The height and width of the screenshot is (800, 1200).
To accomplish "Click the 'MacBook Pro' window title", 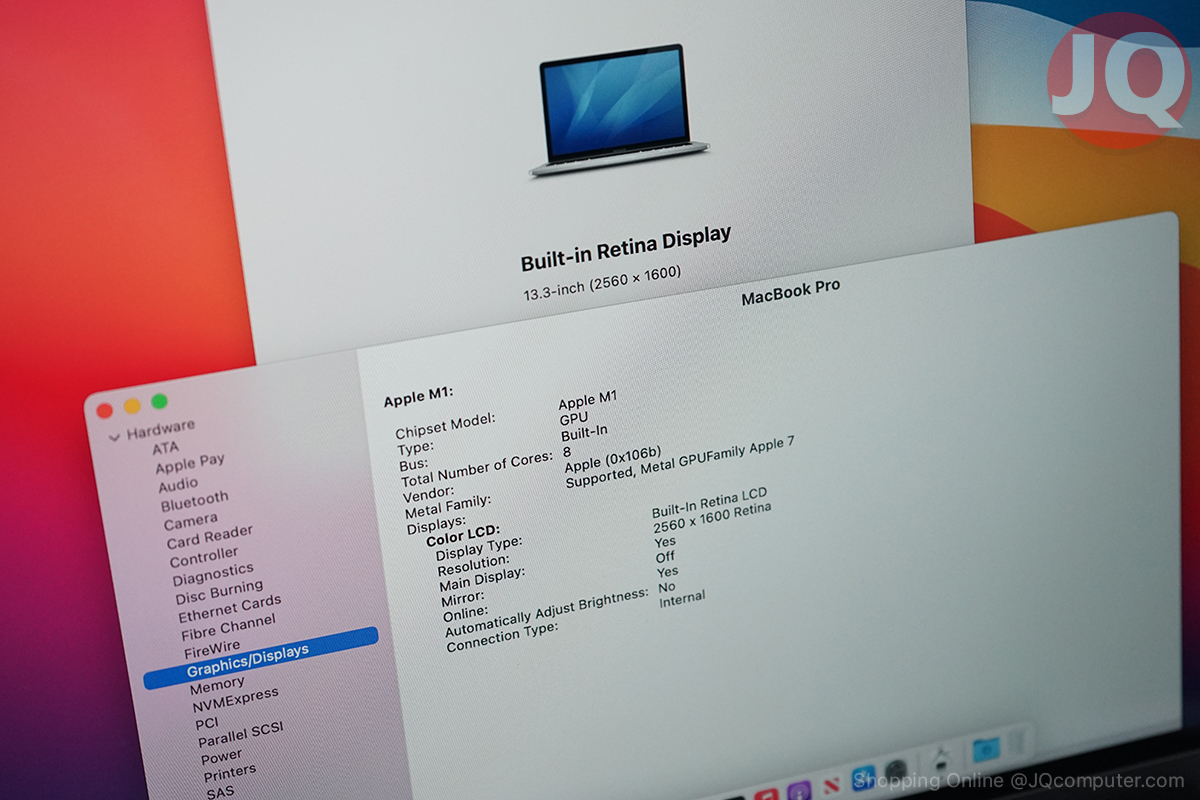I will [791, 293].
